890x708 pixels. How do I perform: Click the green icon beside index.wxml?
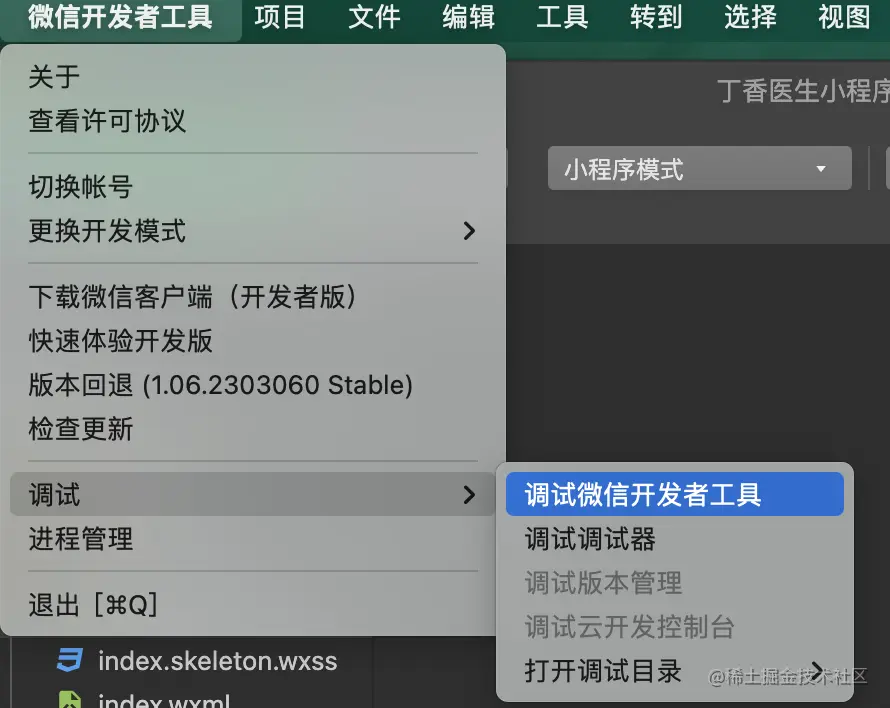[x=70, y=699]
